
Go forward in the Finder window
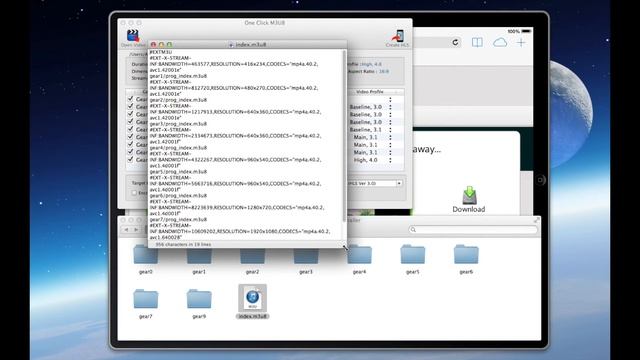(136, 230)
